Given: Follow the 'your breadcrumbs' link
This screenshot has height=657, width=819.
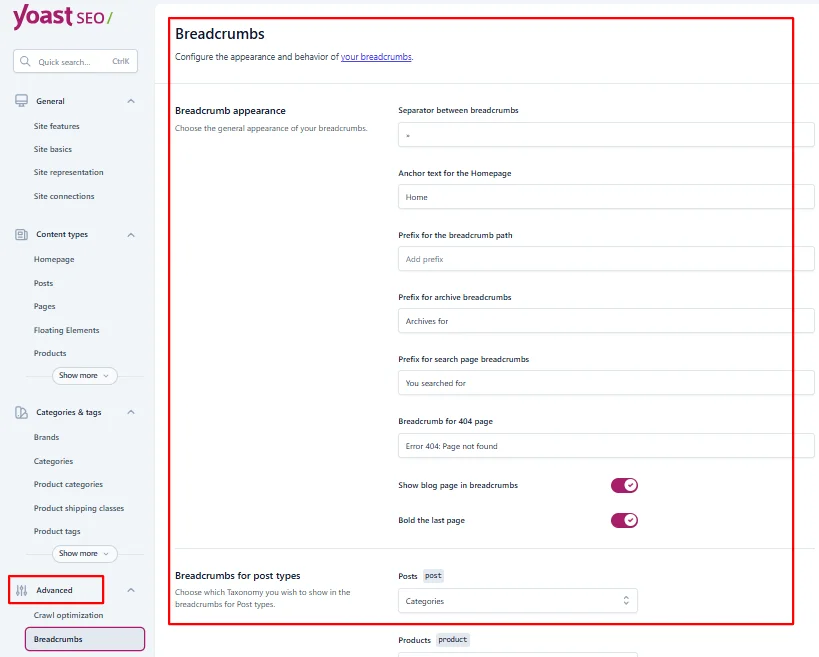Looking at the screenshot, I should point(376,56).
